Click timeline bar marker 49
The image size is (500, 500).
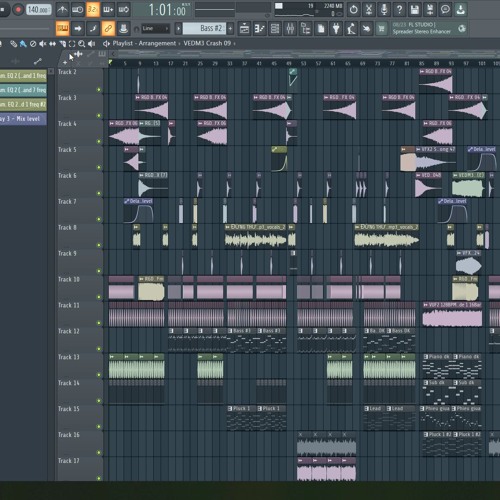[x=289, y=63]
